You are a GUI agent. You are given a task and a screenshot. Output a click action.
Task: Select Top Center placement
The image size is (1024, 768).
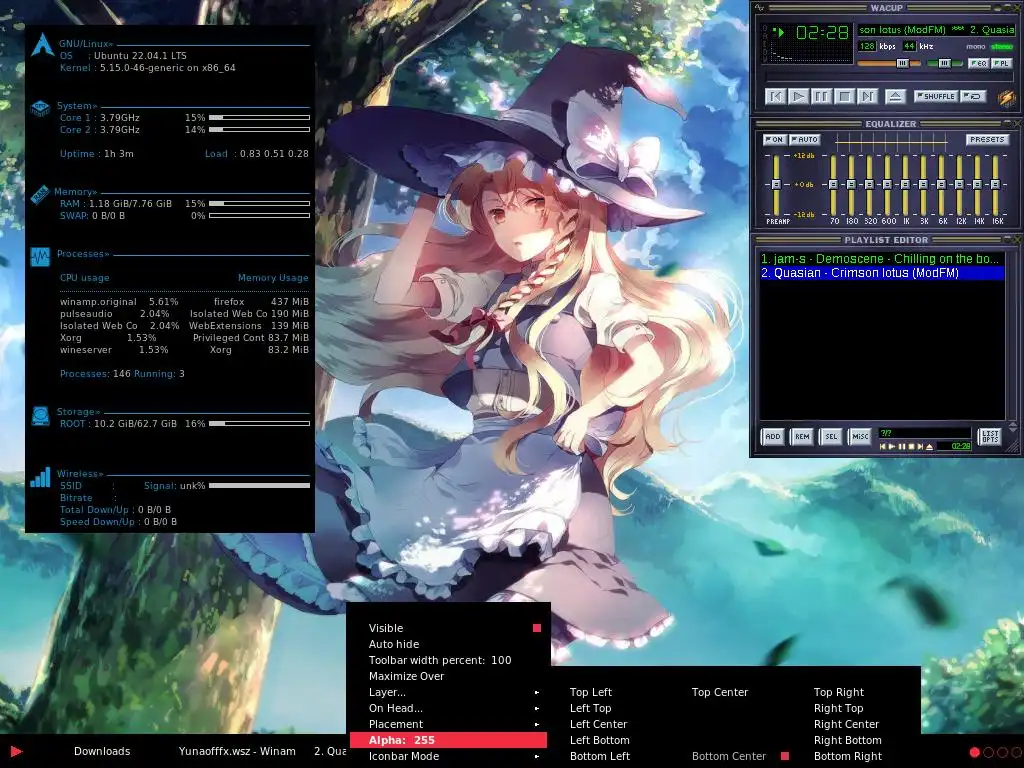[x=720, y=692]
